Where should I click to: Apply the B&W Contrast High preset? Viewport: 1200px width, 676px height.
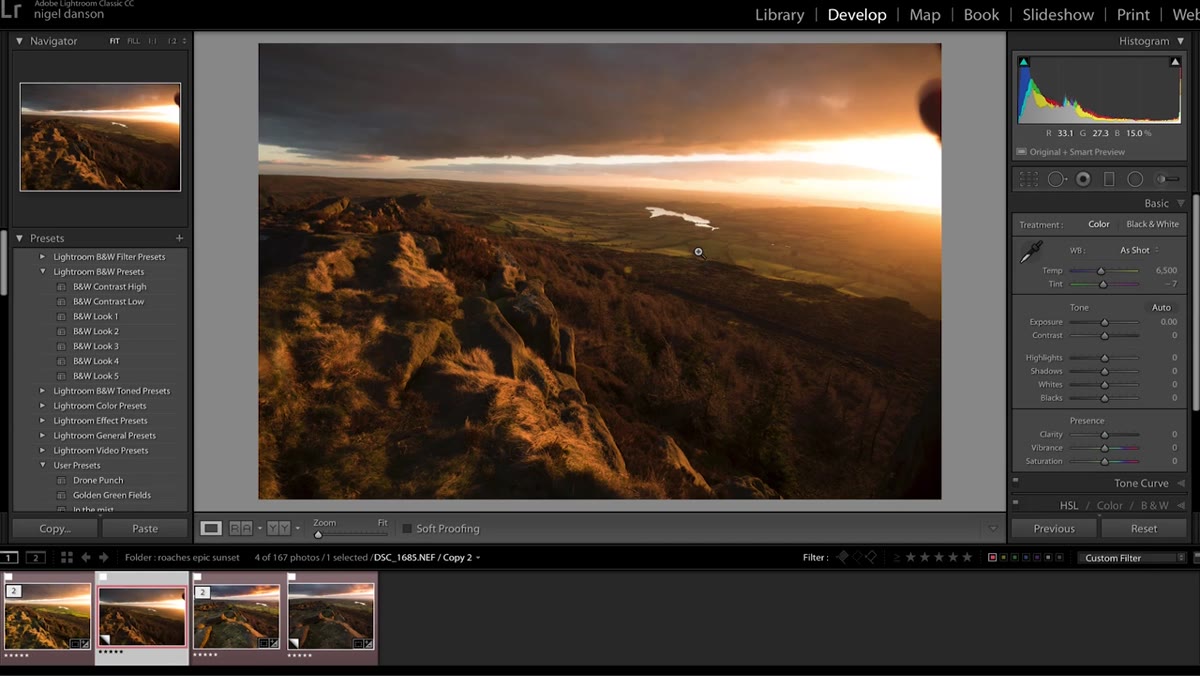109,287
